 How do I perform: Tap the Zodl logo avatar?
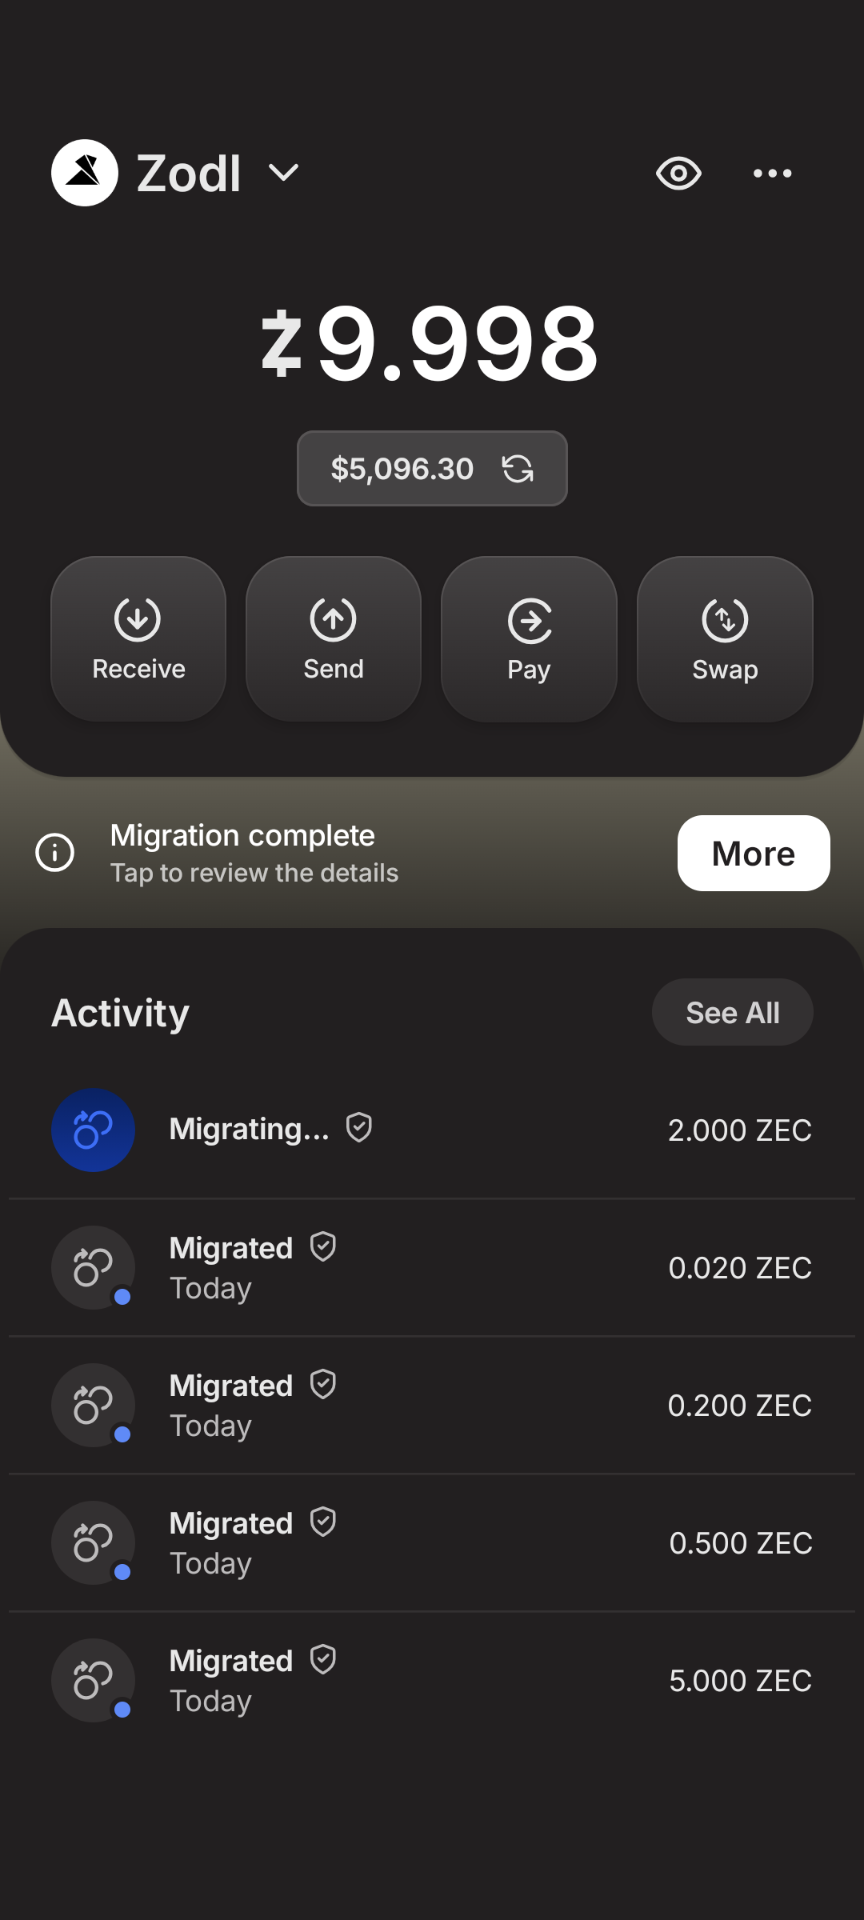pos(85,173)
